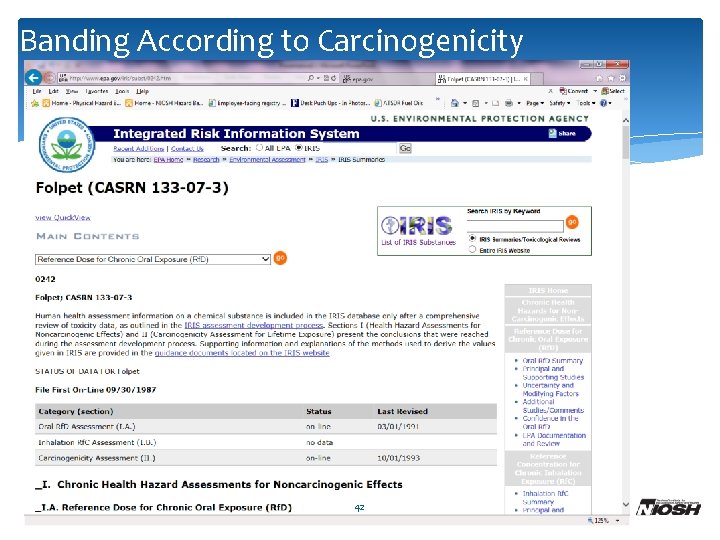Image resolution: width=720 pixels, height=540 pixels.
Task: Click the zoom level magnifier in status bar
Action: pos(591,521)
